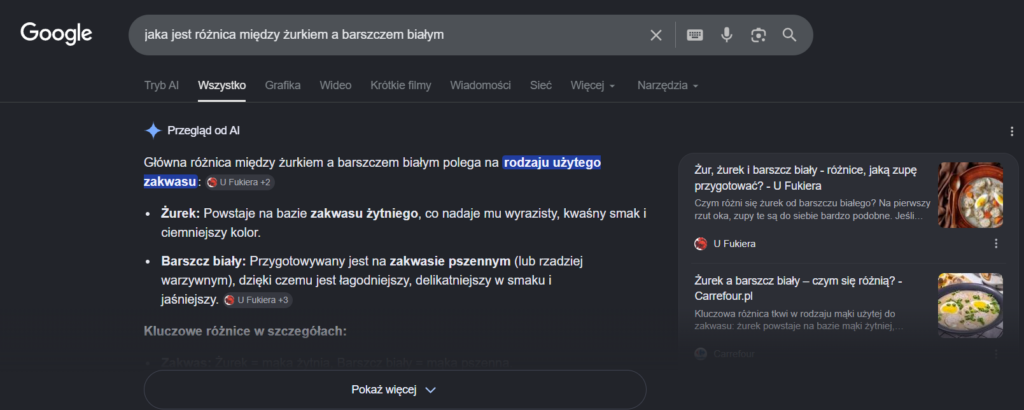Click the Carrefour article soup thumbnail
The image size is (1024, 410).
(x=970, y=306)
